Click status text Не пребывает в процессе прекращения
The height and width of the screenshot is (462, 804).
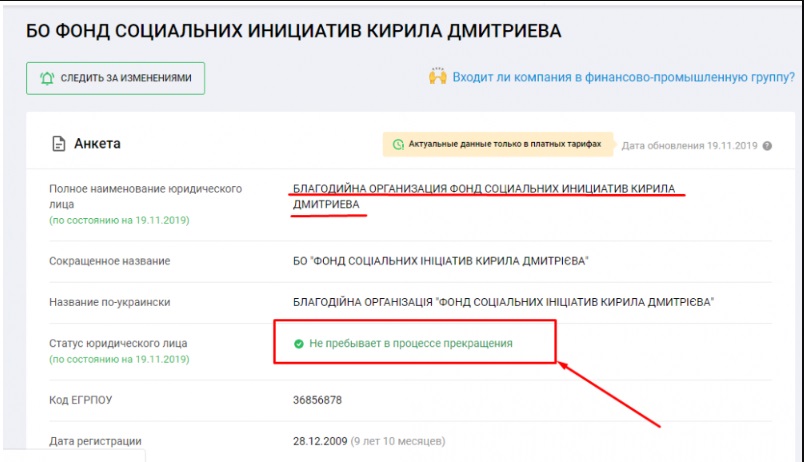click(410, 343)
